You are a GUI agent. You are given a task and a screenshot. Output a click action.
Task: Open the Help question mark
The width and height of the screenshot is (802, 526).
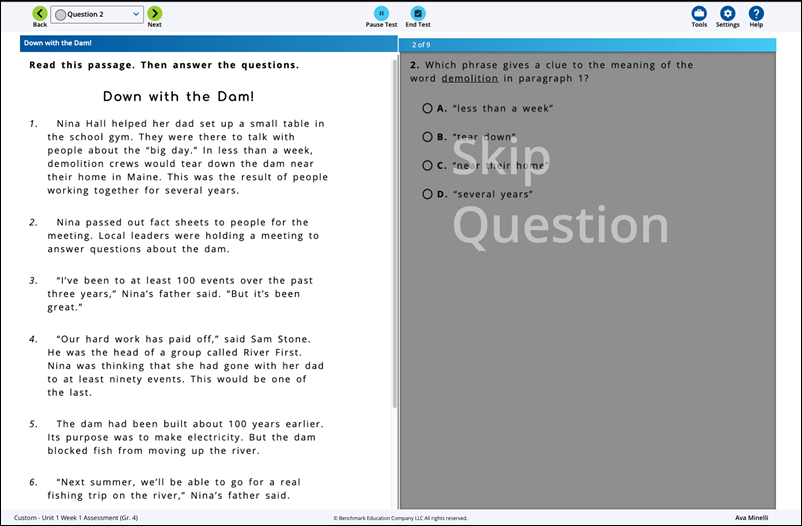(756, 13)
